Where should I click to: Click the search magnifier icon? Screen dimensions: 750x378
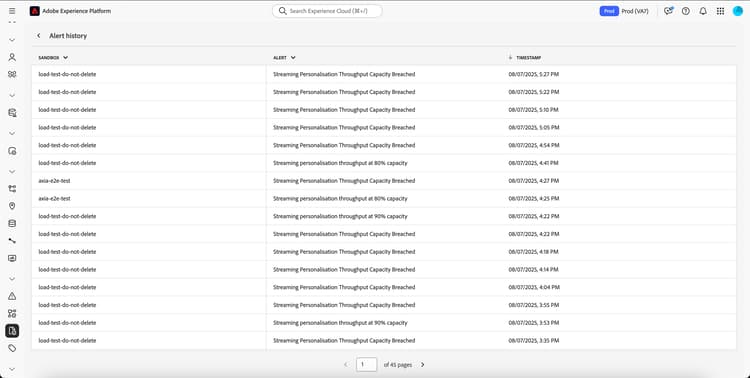point(283,11)
